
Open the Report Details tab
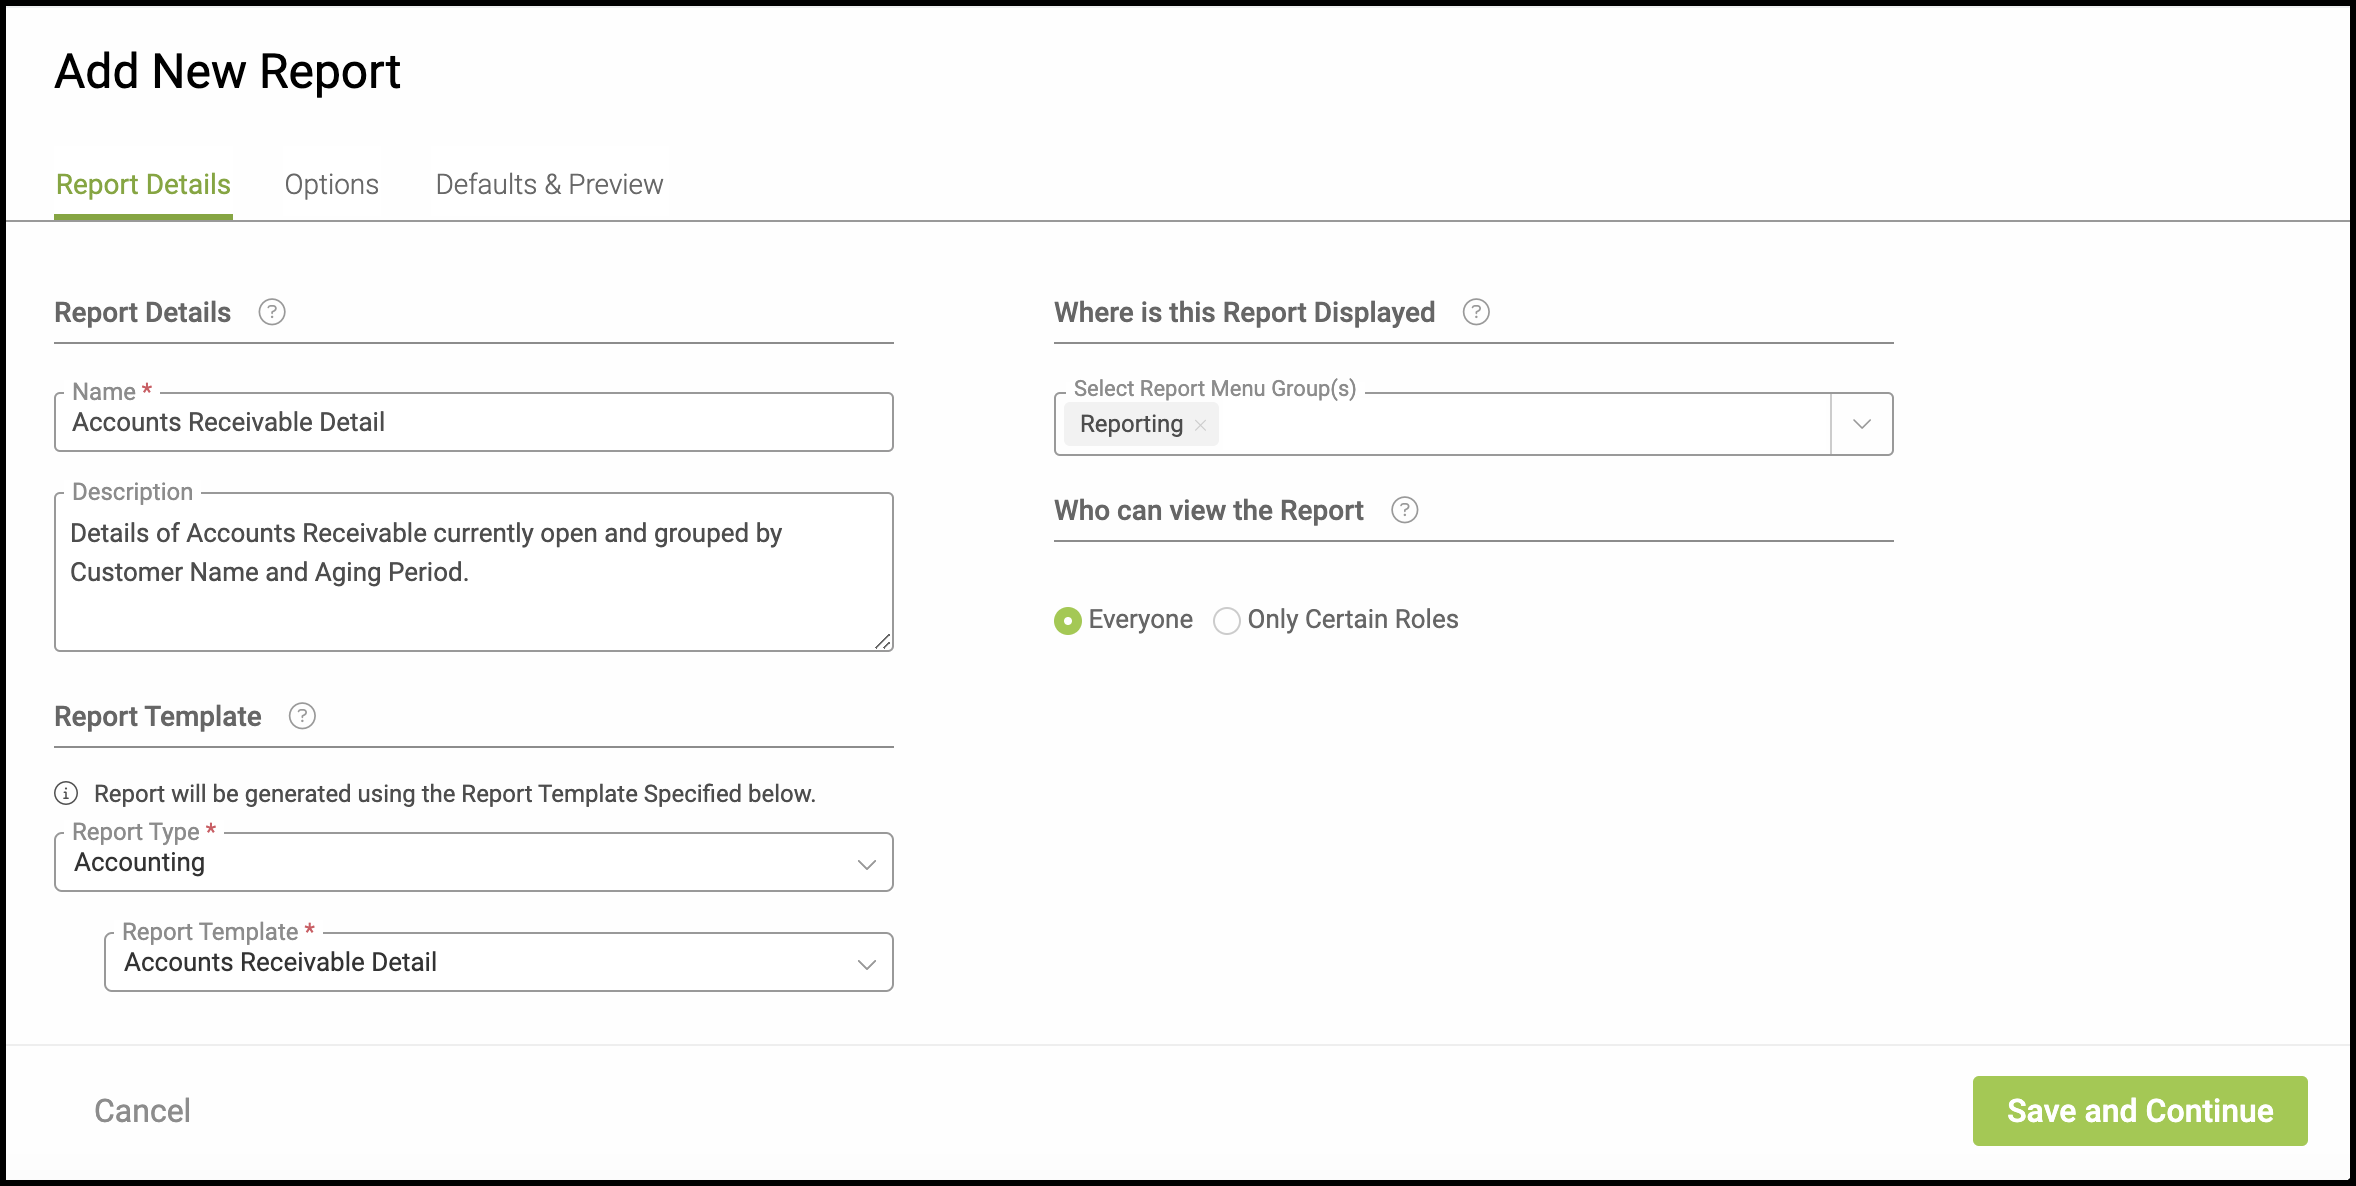143,184
